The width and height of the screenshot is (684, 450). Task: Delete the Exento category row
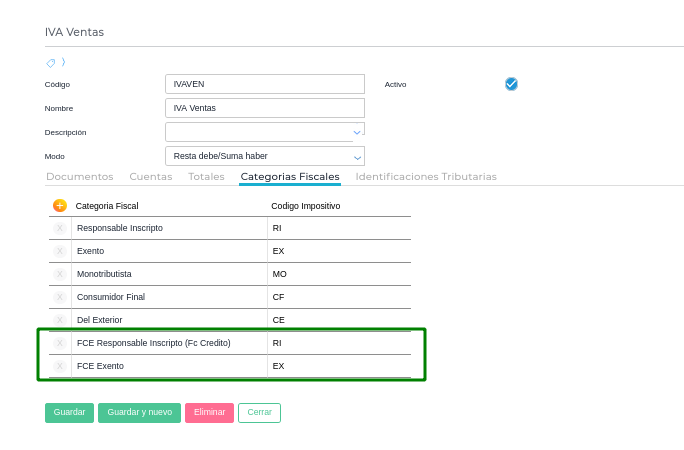60,251
